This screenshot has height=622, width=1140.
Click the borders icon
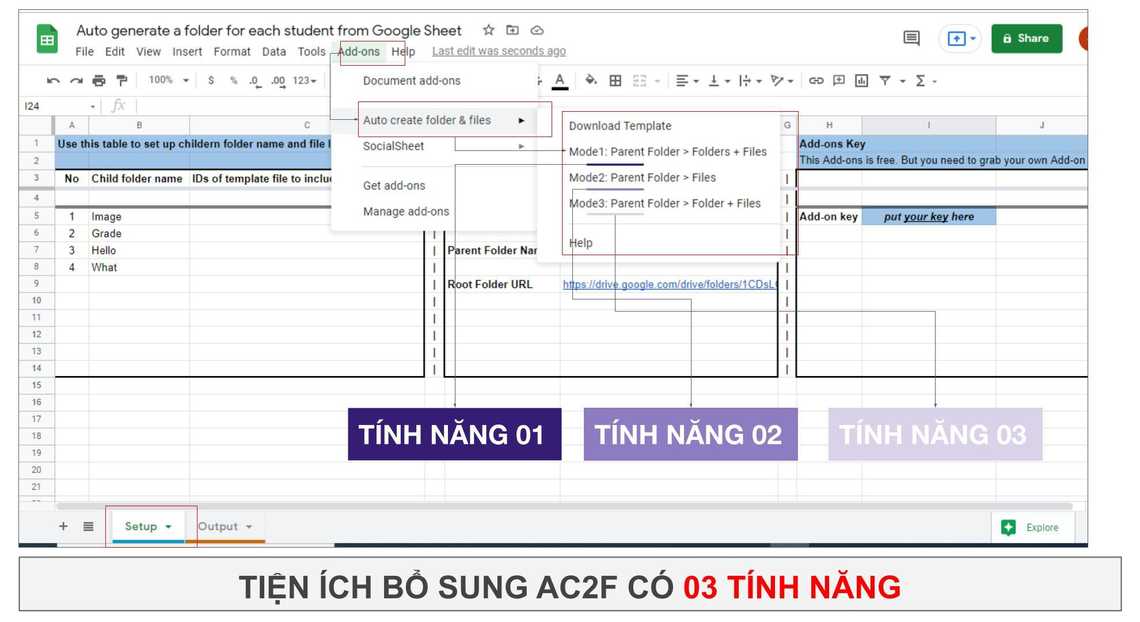(x=615, y=81)
